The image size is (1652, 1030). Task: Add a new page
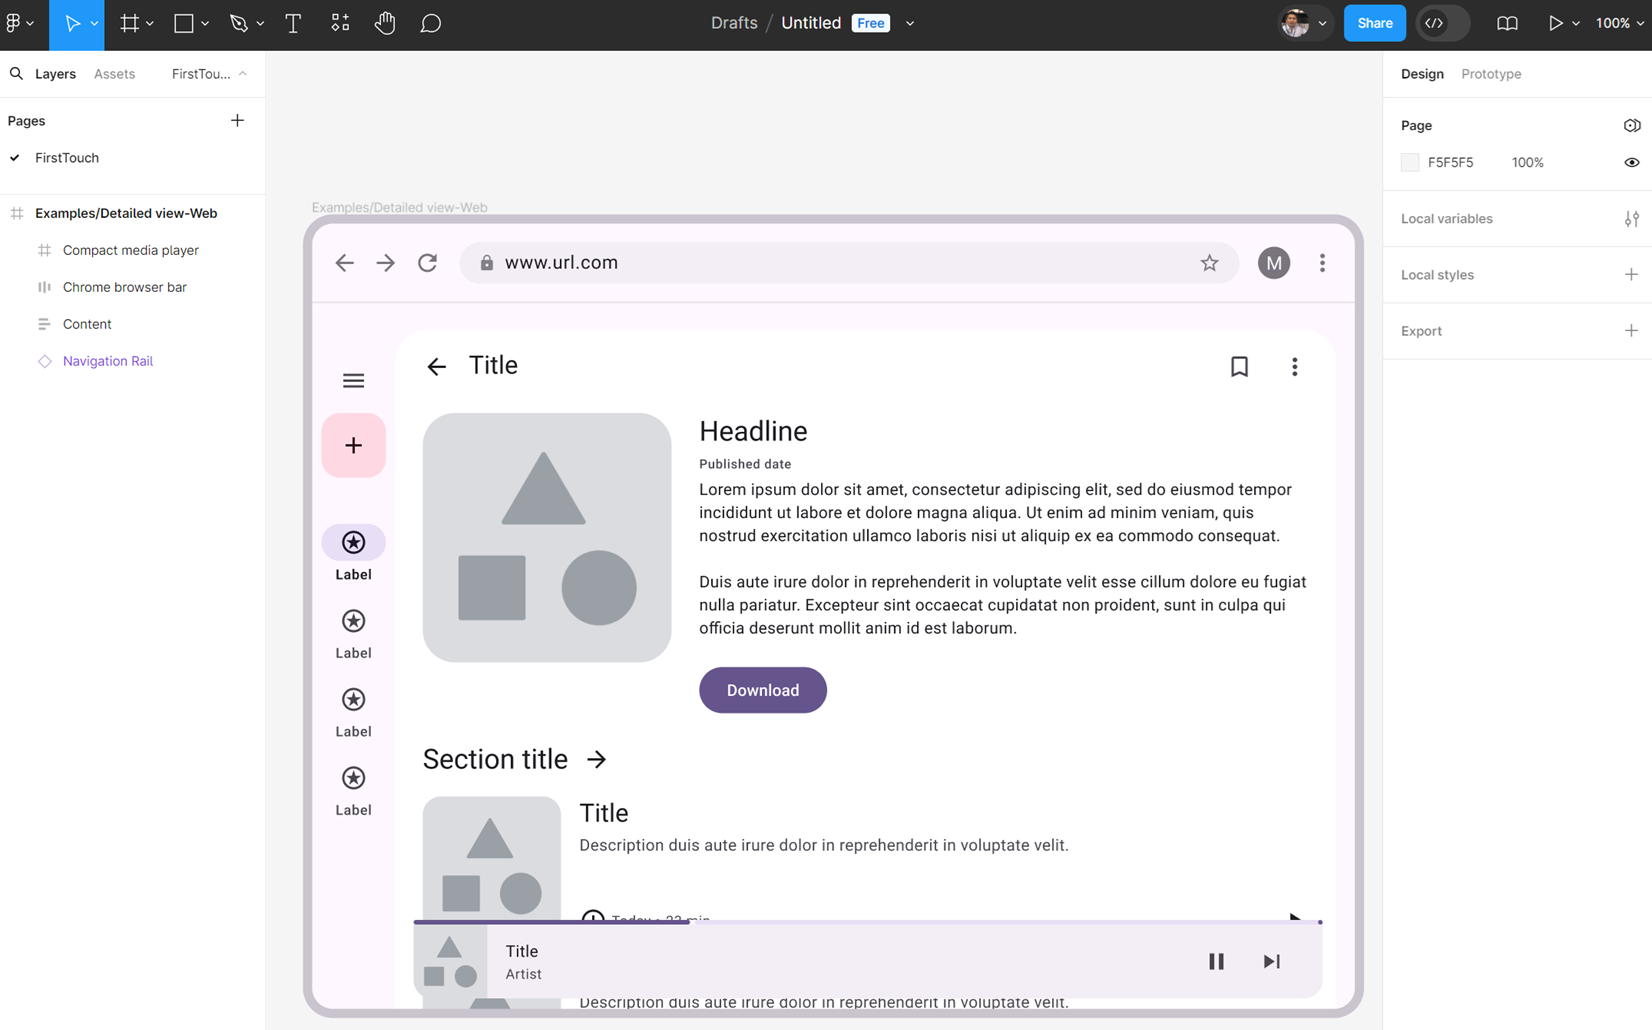[237, 121]
